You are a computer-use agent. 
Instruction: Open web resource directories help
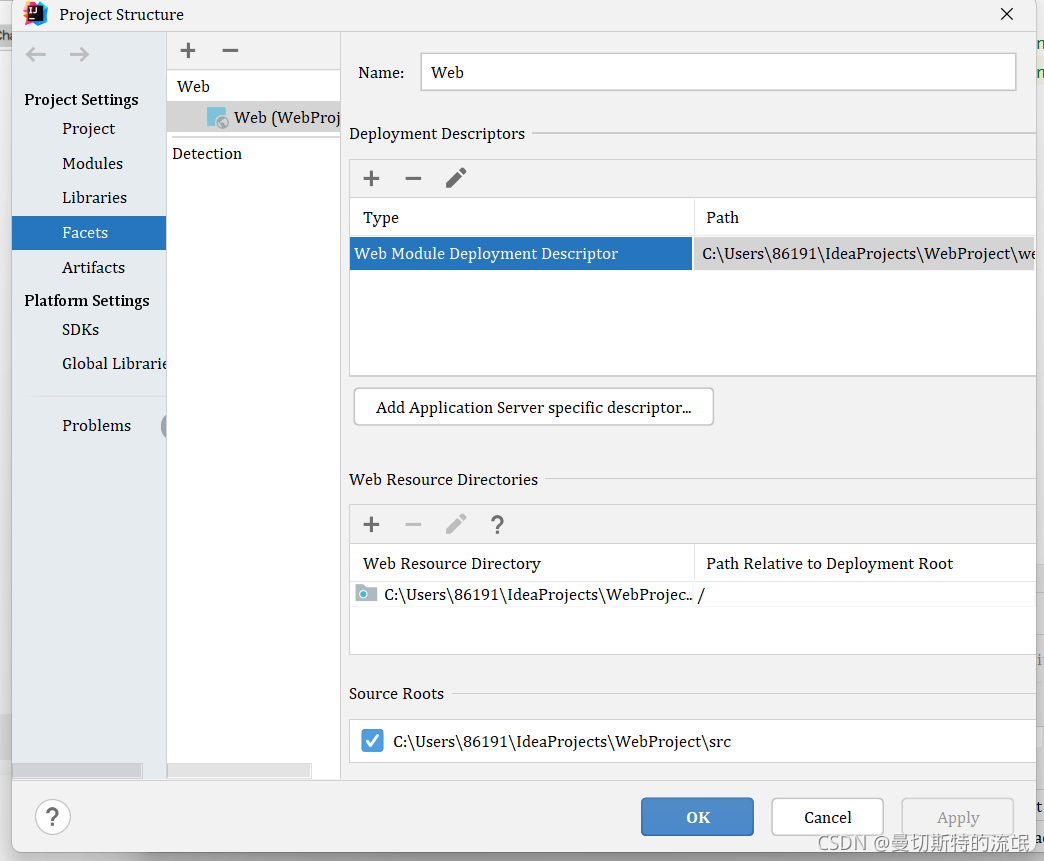497,525
